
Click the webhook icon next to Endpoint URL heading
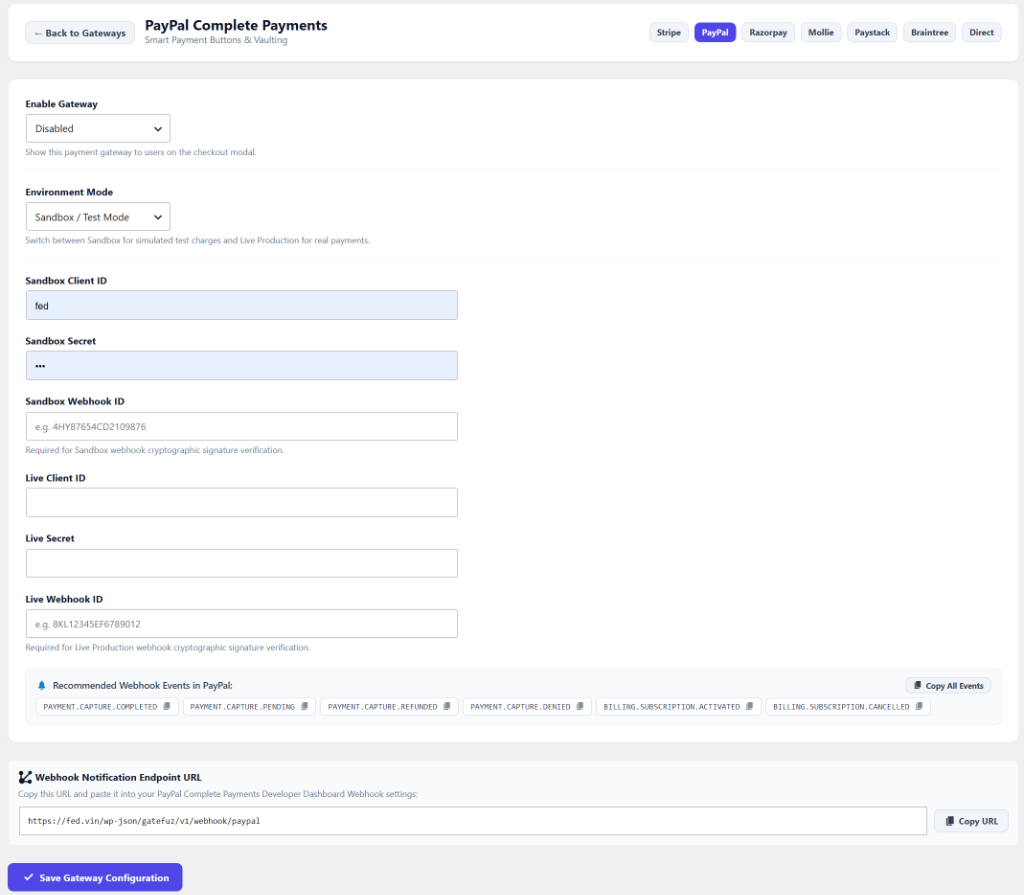pyautogui.click(x=25, y=777)
